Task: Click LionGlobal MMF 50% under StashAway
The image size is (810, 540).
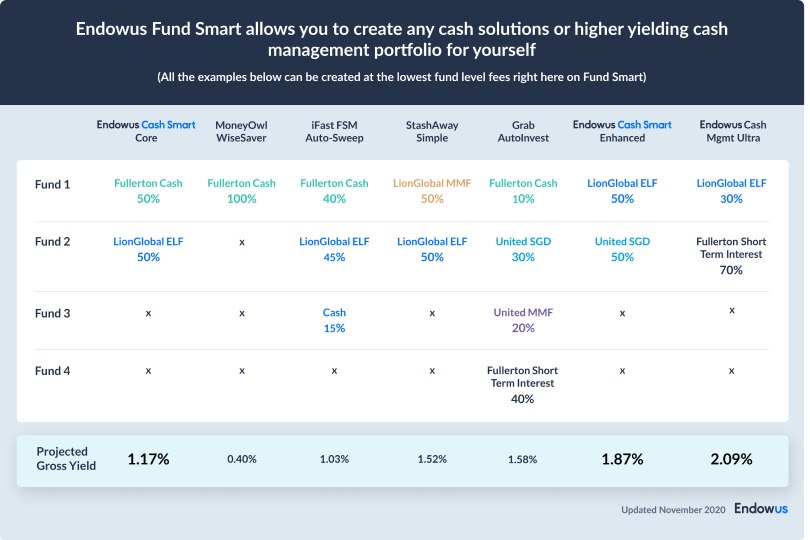Action: (432, 191)
